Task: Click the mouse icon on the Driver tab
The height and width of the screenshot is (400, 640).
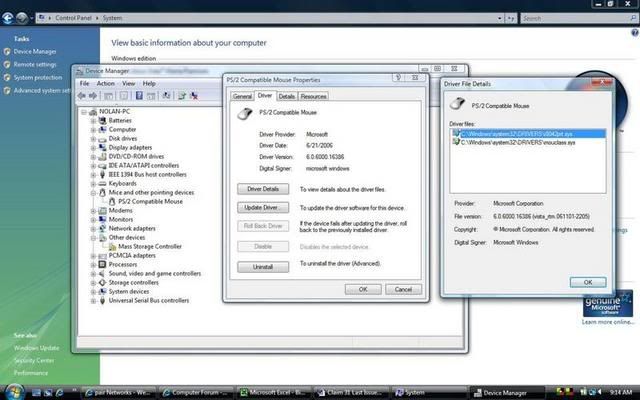Action: 245,113
